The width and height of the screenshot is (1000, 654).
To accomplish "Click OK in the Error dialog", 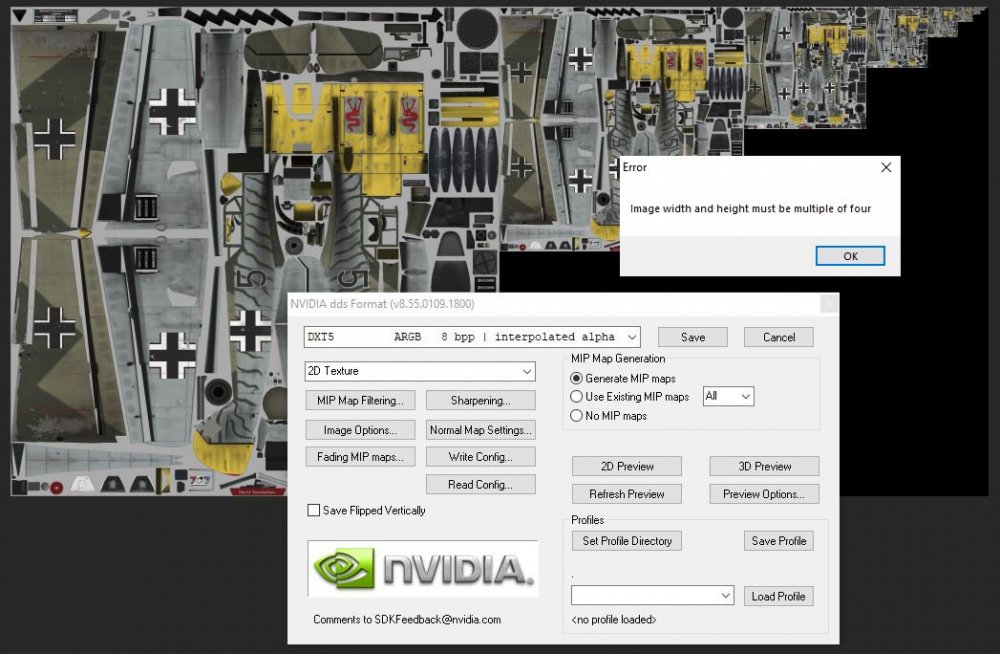I will [x=850, y=256].
